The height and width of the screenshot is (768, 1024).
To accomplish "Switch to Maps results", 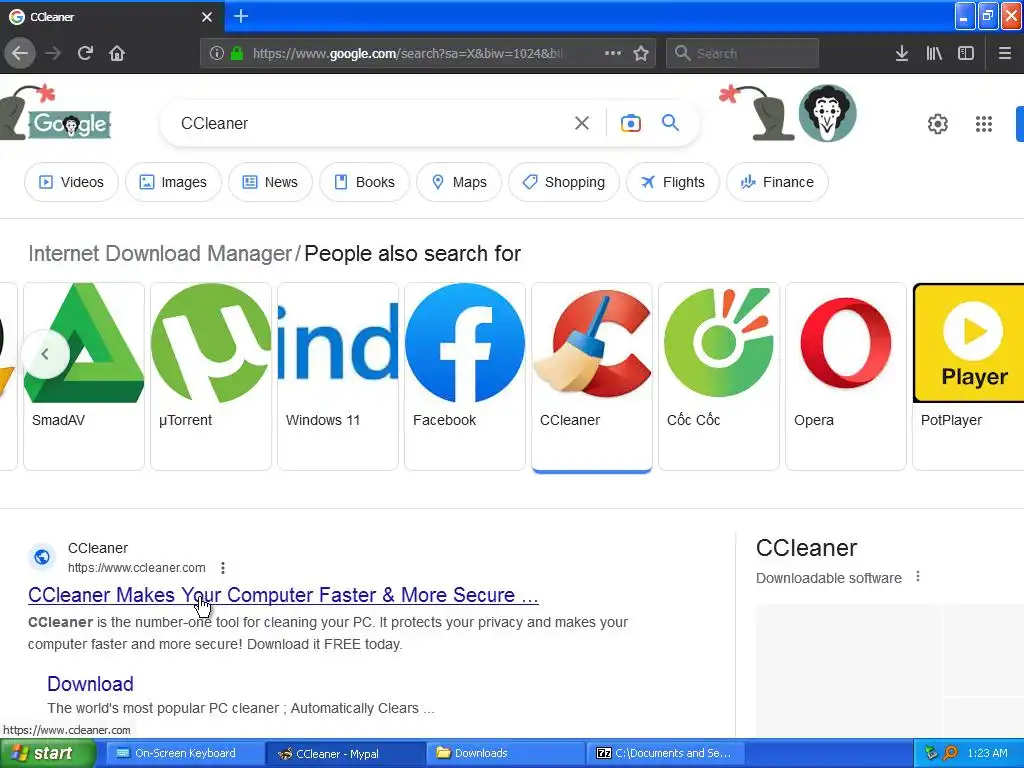I will (459, 182).
